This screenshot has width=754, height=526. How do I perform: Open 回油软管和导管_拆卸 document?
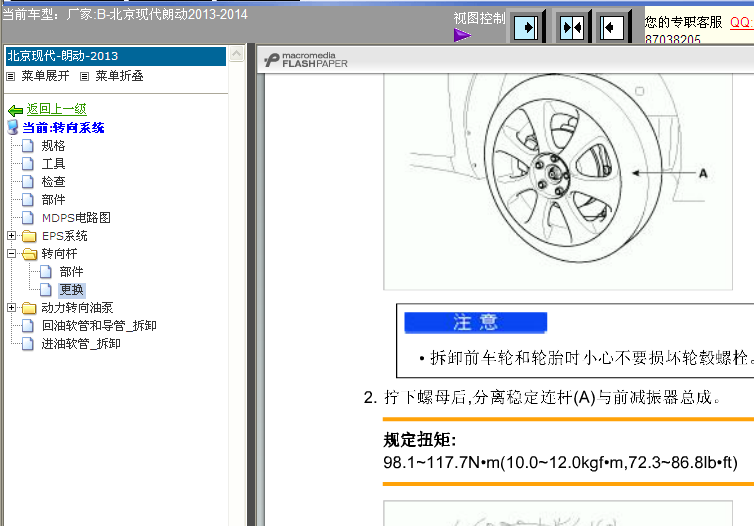(99, 326)
